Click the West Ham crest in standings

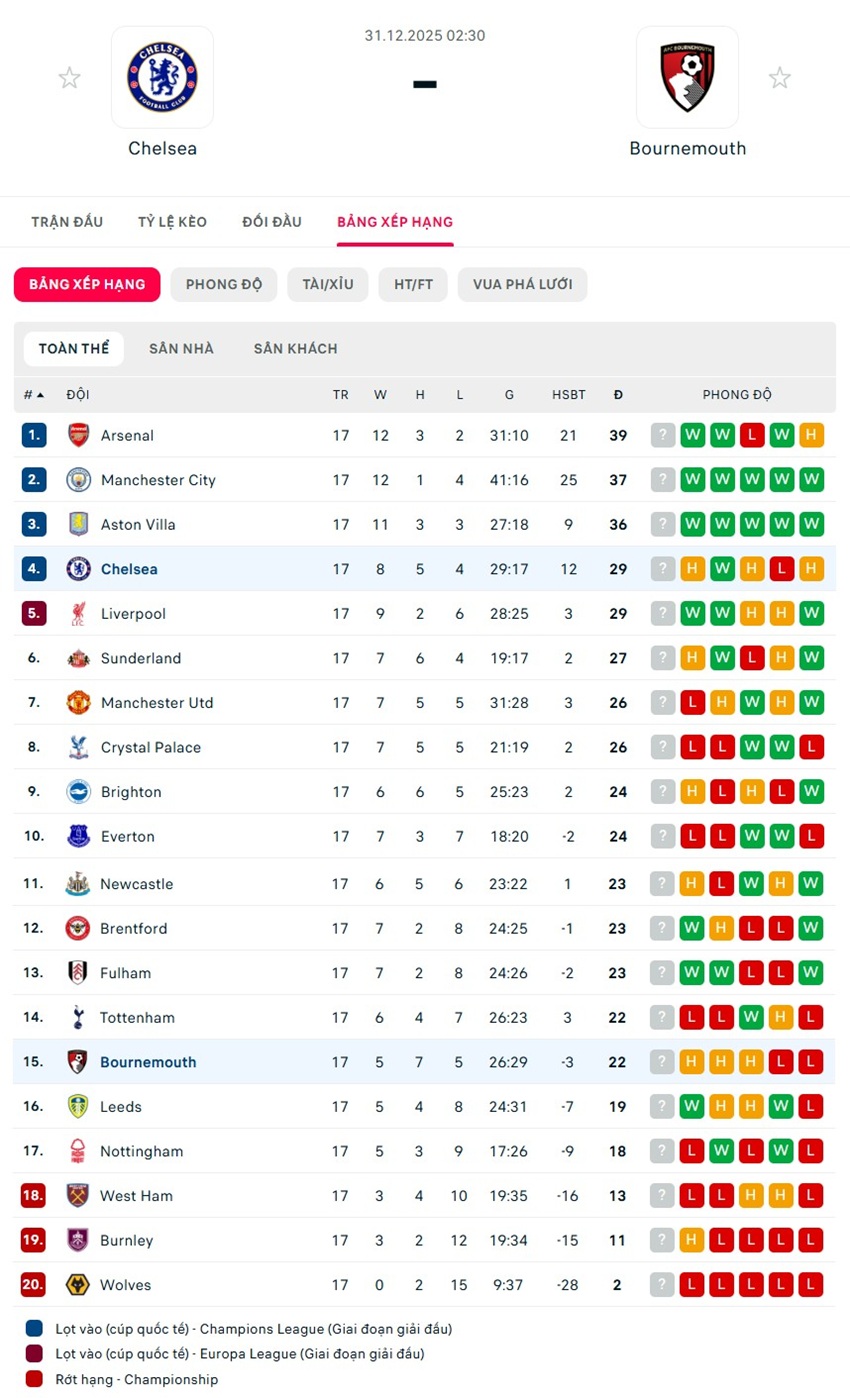click(x=78, y=1196)
